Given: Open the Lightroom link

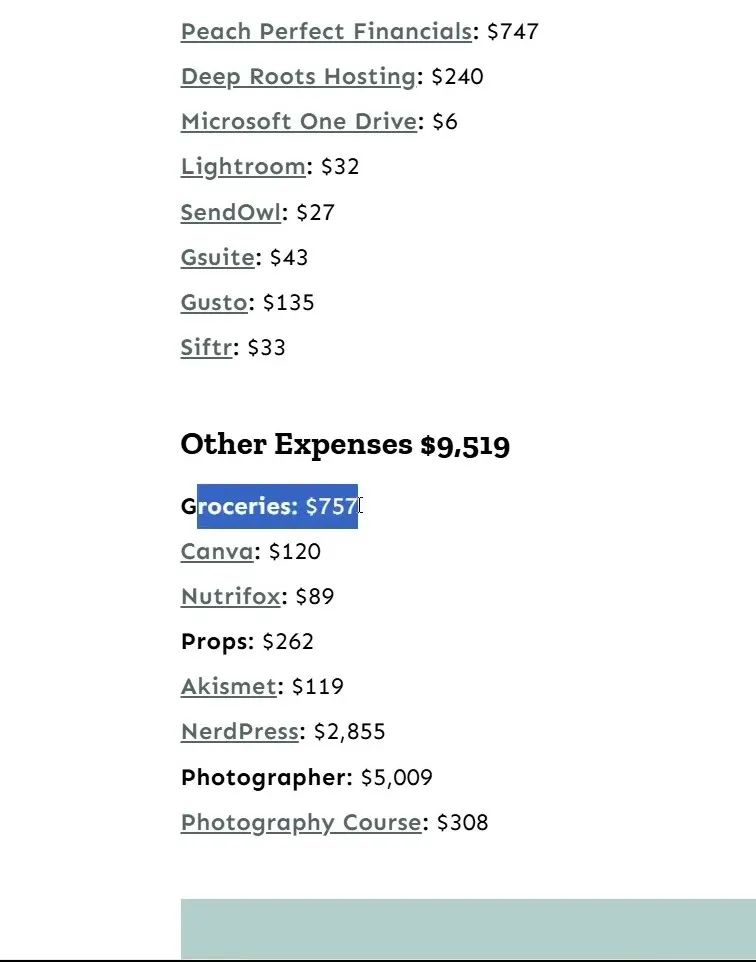Looking at the screenshot, I should (243, 166).
